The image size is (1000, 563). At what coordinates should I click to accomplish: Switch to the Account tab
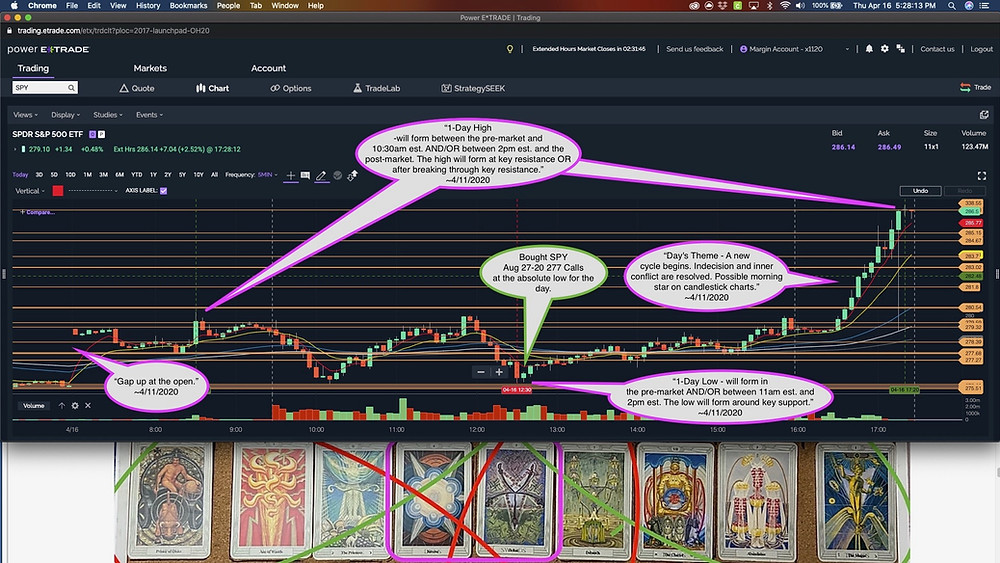[268, 68]
